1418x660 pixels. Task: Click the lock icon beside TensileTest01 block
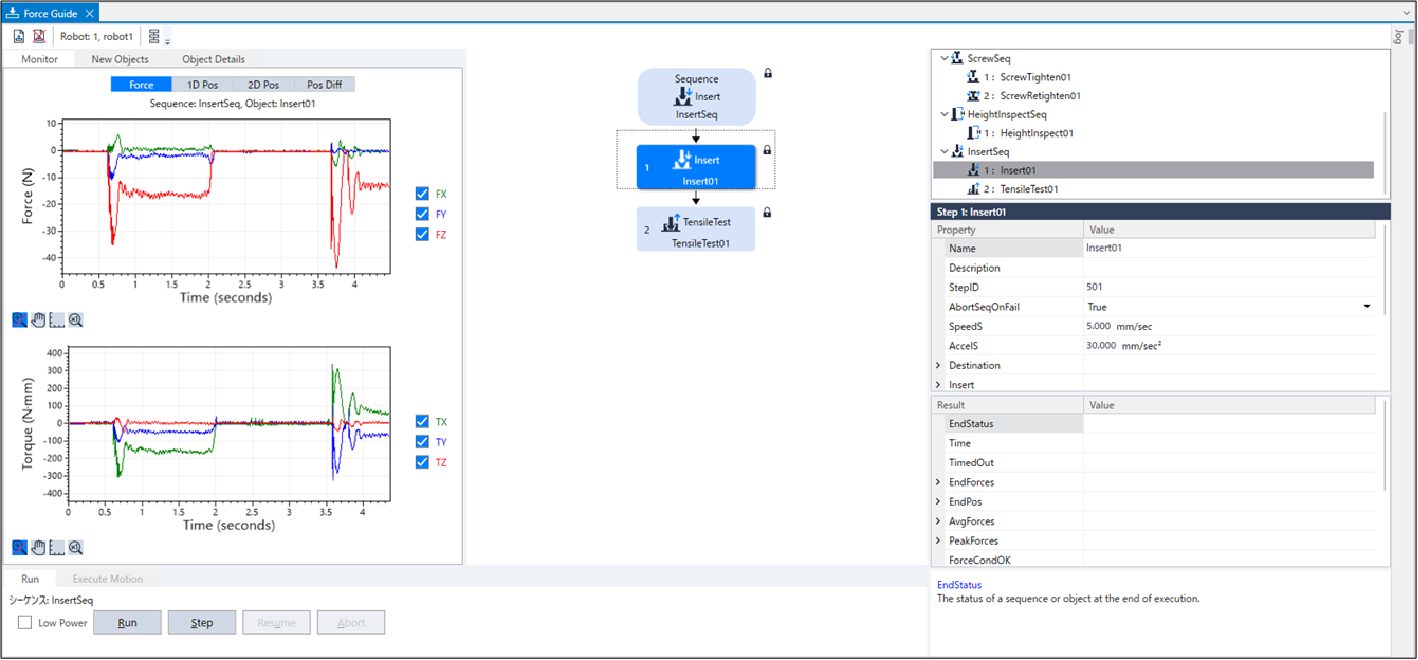point(768,212)
